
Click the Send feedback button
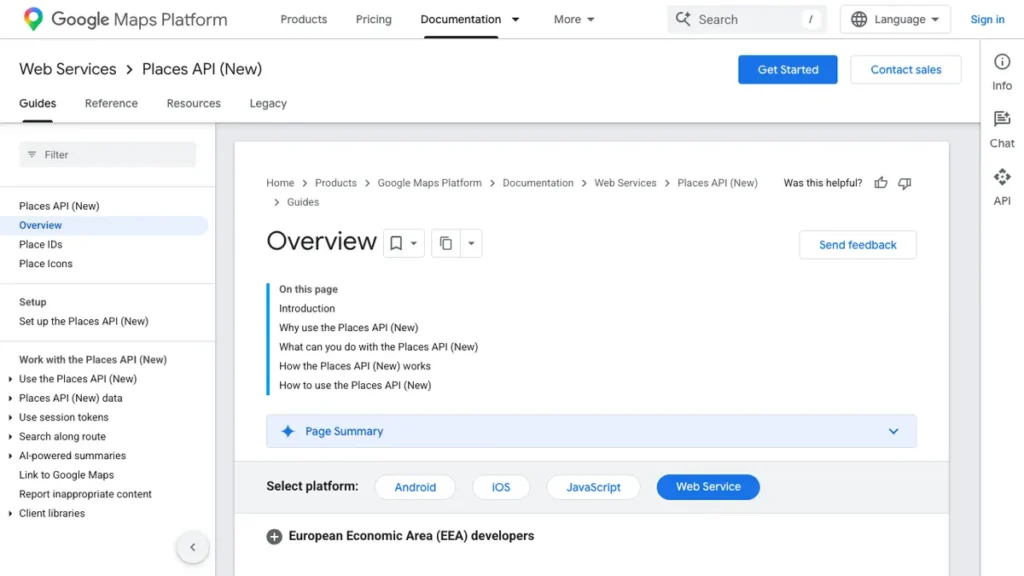click(857, 245)
